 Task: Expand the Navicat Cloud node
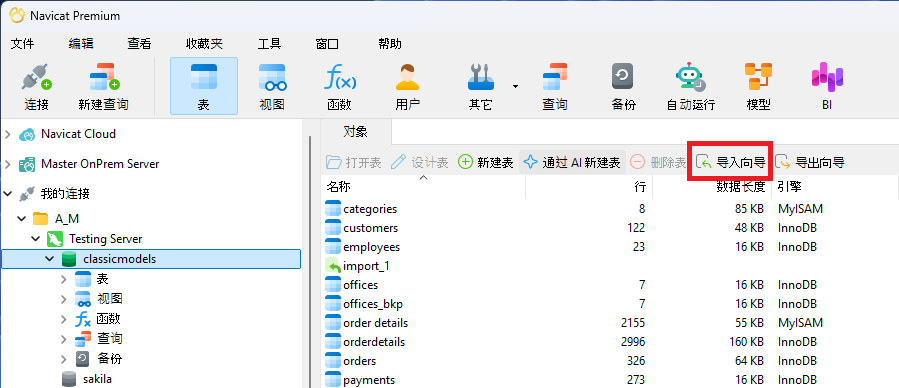[7, 134]
